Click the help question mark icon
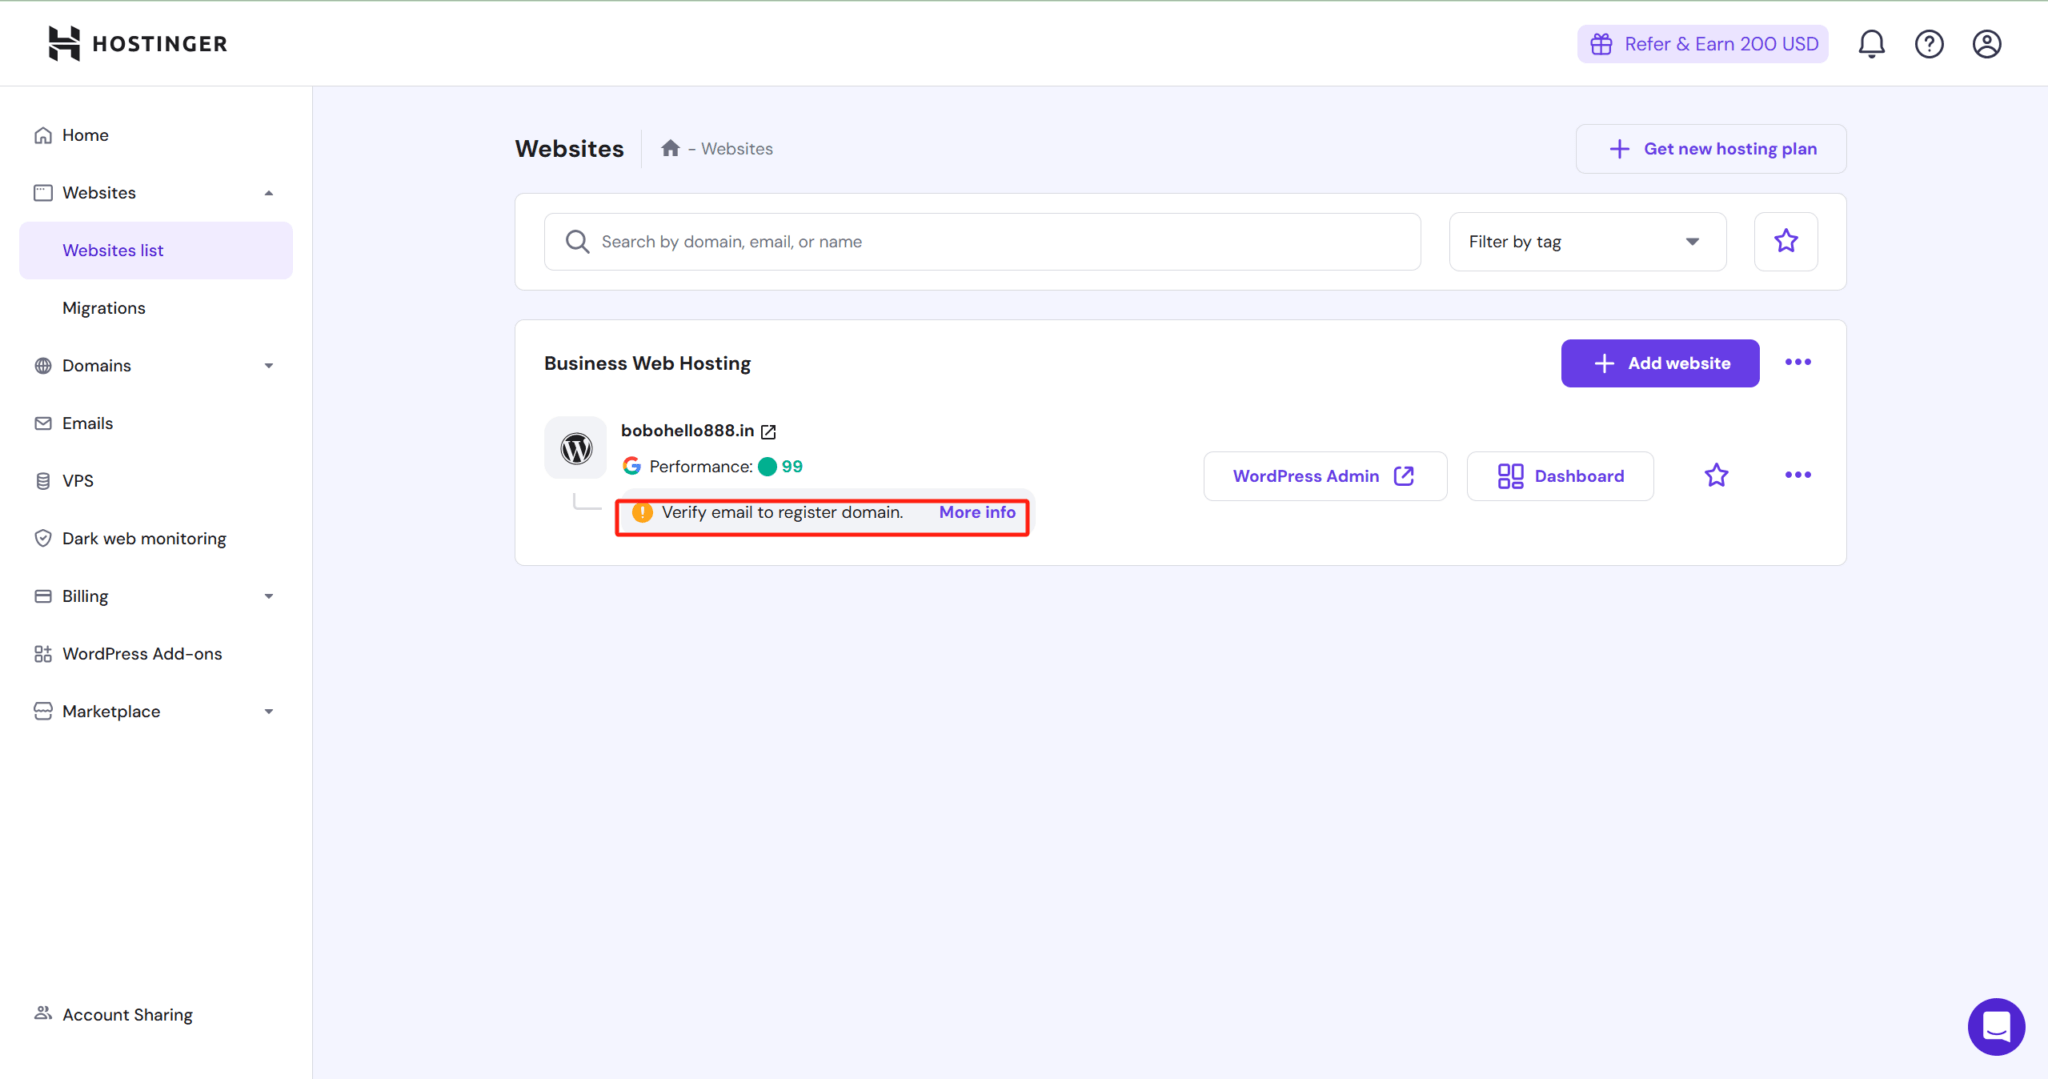The width and height of the screenshot is (2048, 1079). point(1929,44)
